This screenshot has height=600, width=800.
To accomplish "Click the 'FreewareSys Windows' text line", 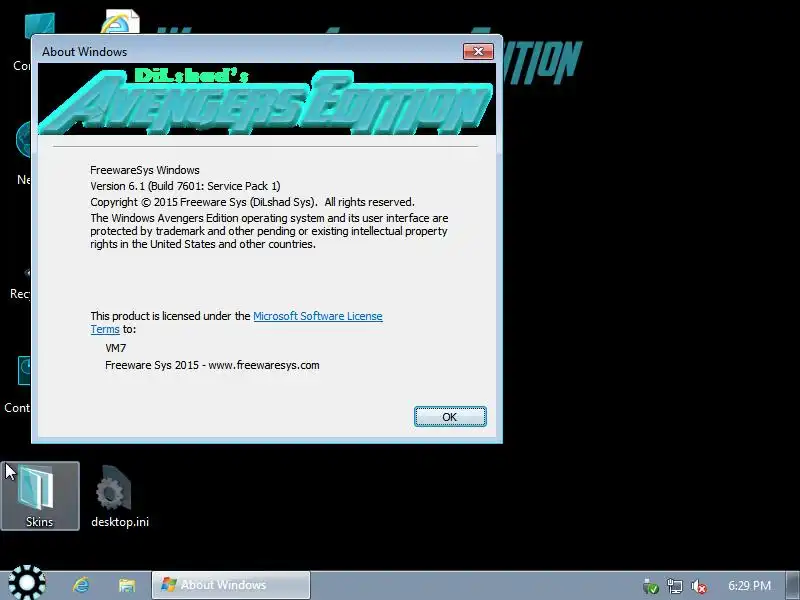I will (145, 170).
